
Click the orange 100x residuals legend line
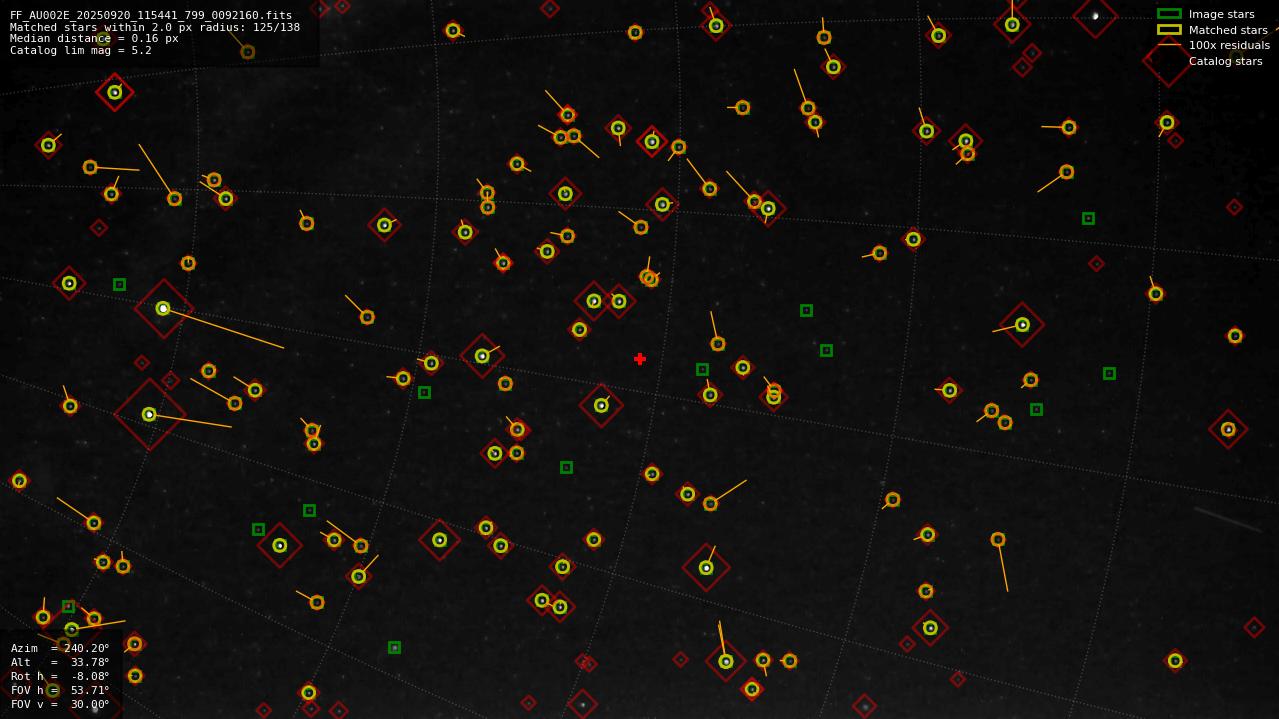[1168, 45]
